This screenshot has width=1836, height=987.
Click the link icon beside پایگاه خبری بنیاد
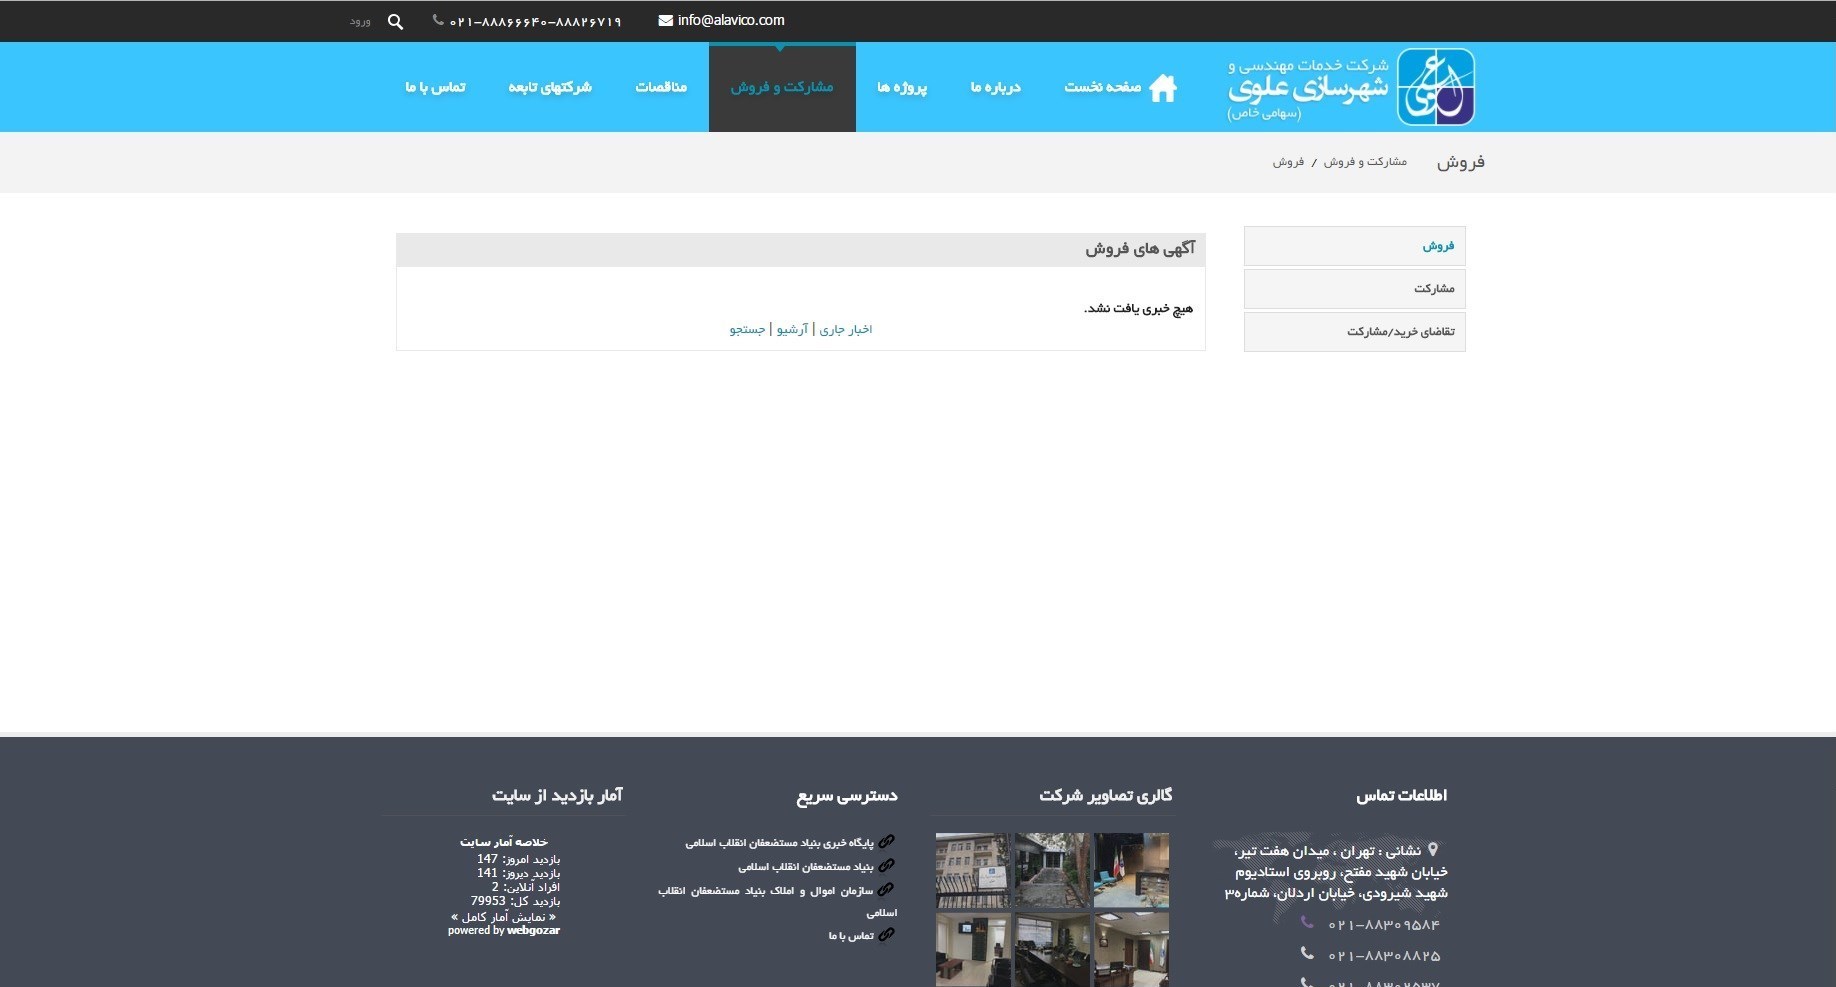coord(886,842)
